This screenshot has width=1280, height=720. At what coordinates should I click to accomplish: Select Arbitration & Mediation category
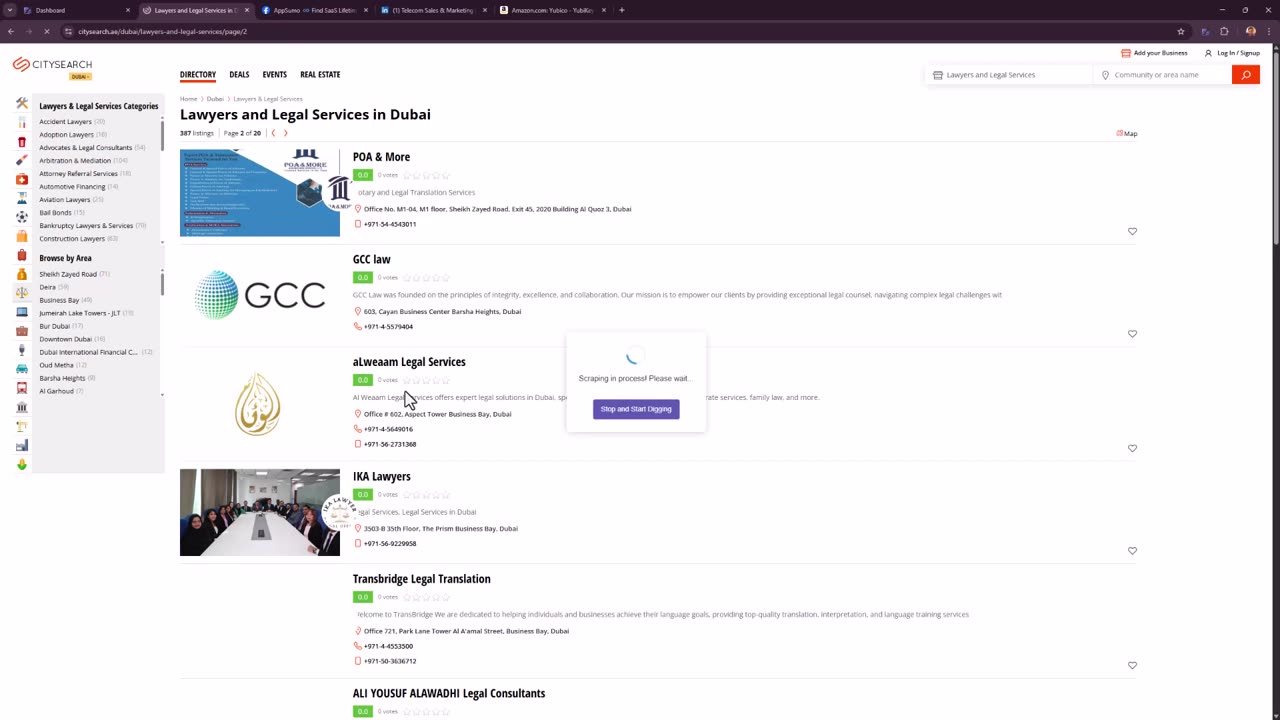pos(75,160)
